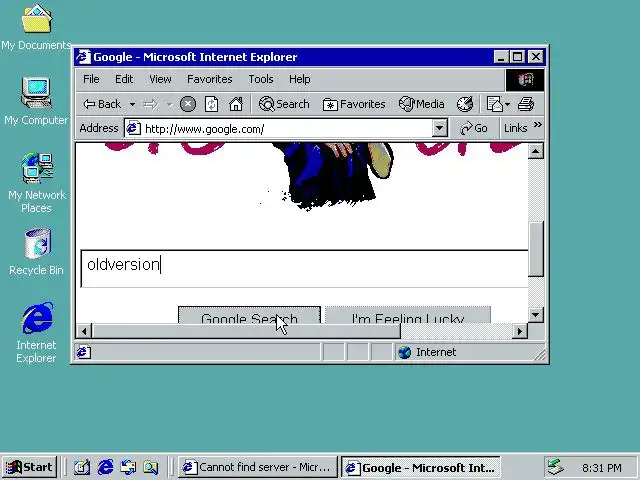Launch Outlook Express quick launch icon
Viewport: 640px width, 480px height.
(128, 467)
